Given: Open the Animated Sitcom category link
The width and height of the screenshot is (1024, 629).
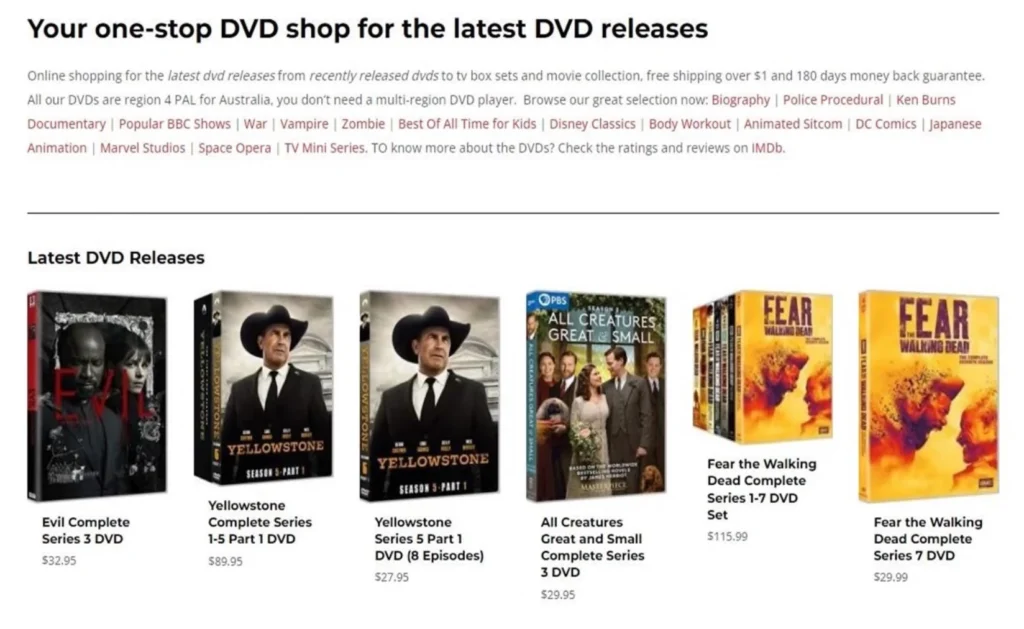Looking at the screenshot, I should click(793, 124).
